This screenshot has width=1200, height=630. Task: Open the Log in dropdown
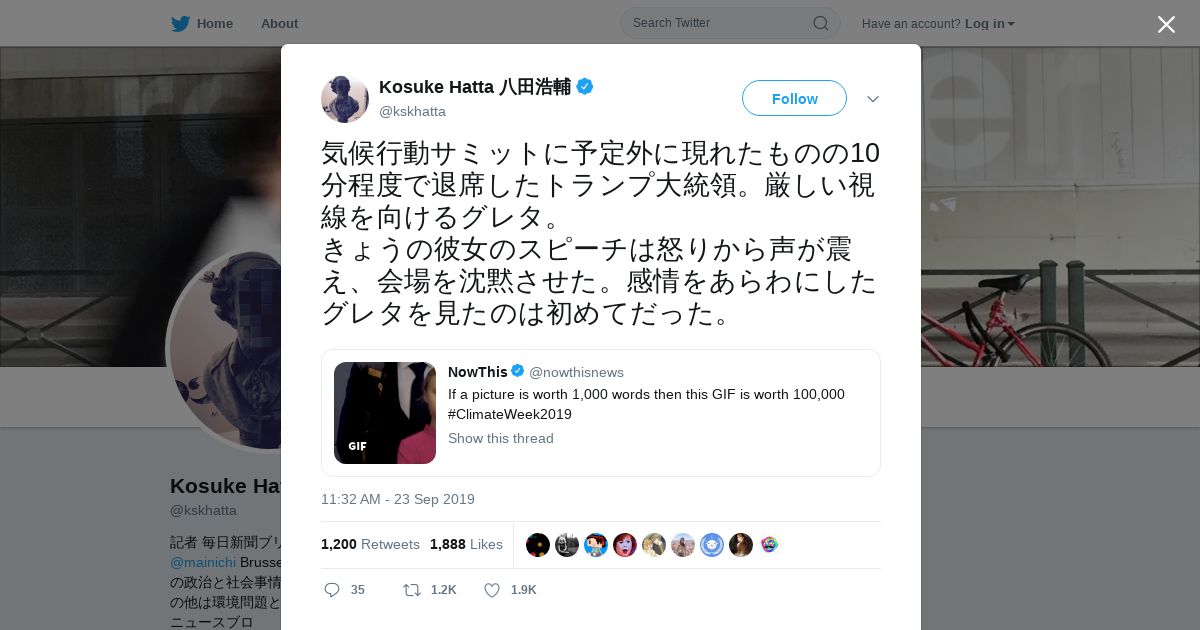coord(990,24)
